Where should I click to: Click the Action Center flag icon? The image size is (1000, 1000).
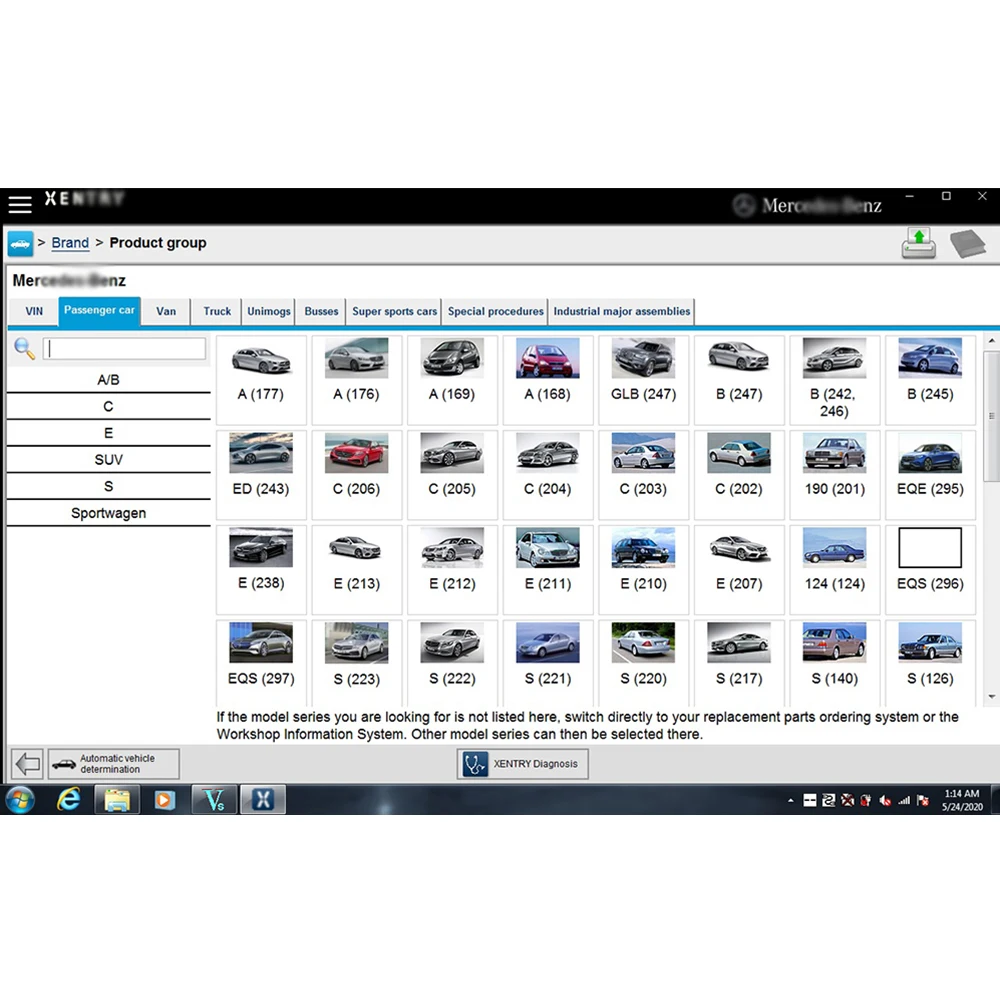923,800
